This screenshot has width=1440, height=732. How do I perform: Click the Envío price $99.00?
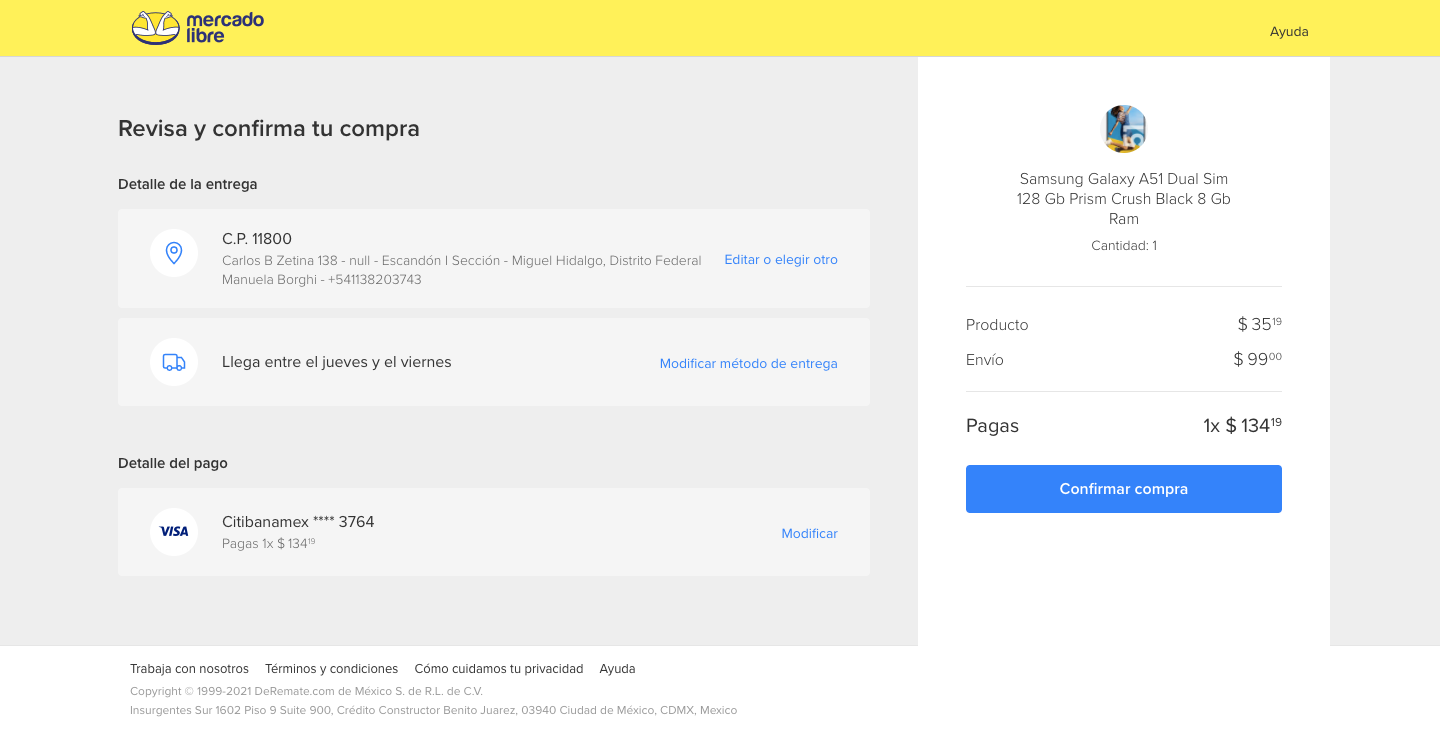[1257, 359]
